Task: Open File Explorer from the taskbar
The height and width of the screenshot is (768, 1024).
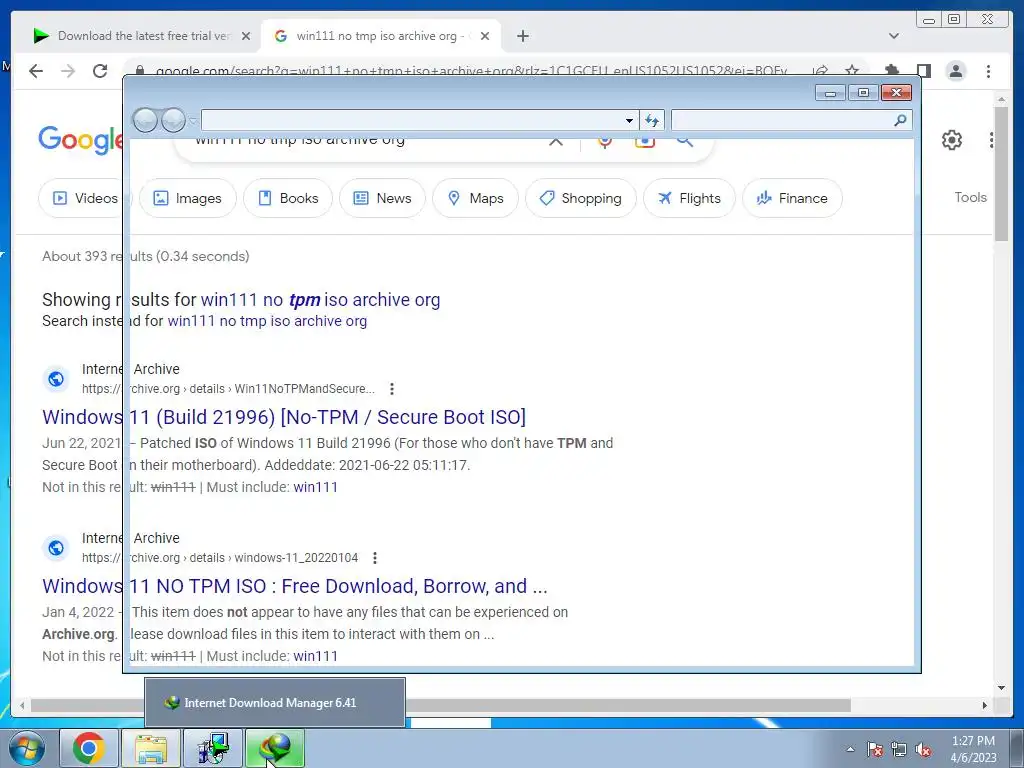Action: [151, 748]
